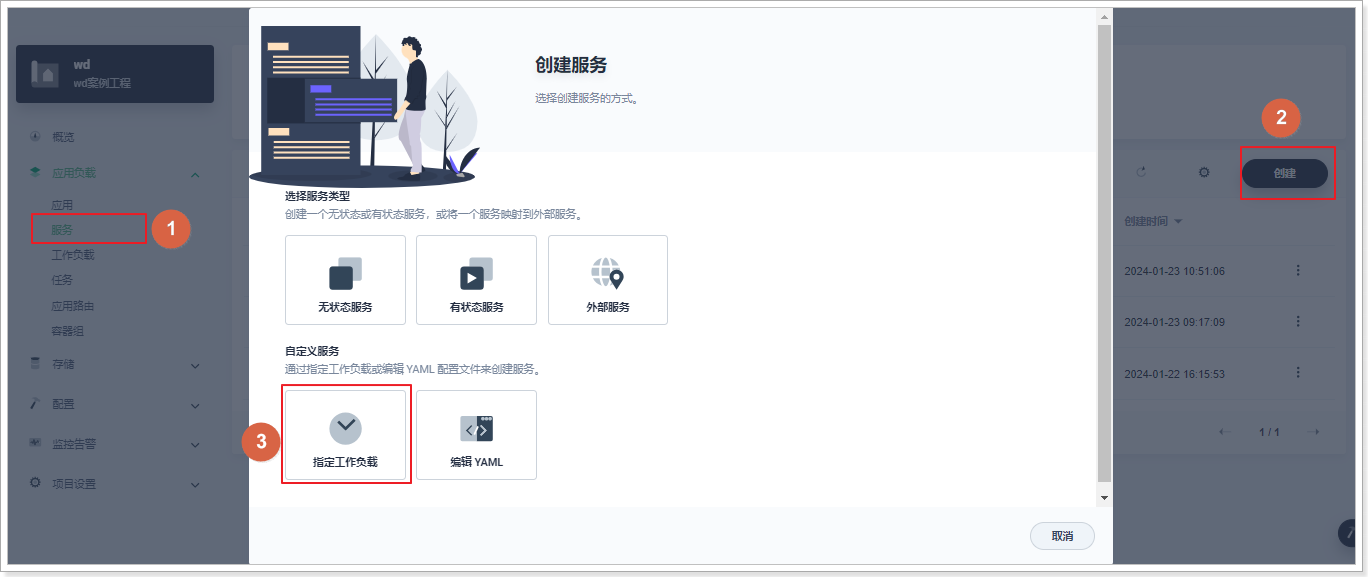Click the dialog scrollbar up arrow
Viewport: 1368px width, 577px height.
pyautogui.click(x=1104, y=16)
